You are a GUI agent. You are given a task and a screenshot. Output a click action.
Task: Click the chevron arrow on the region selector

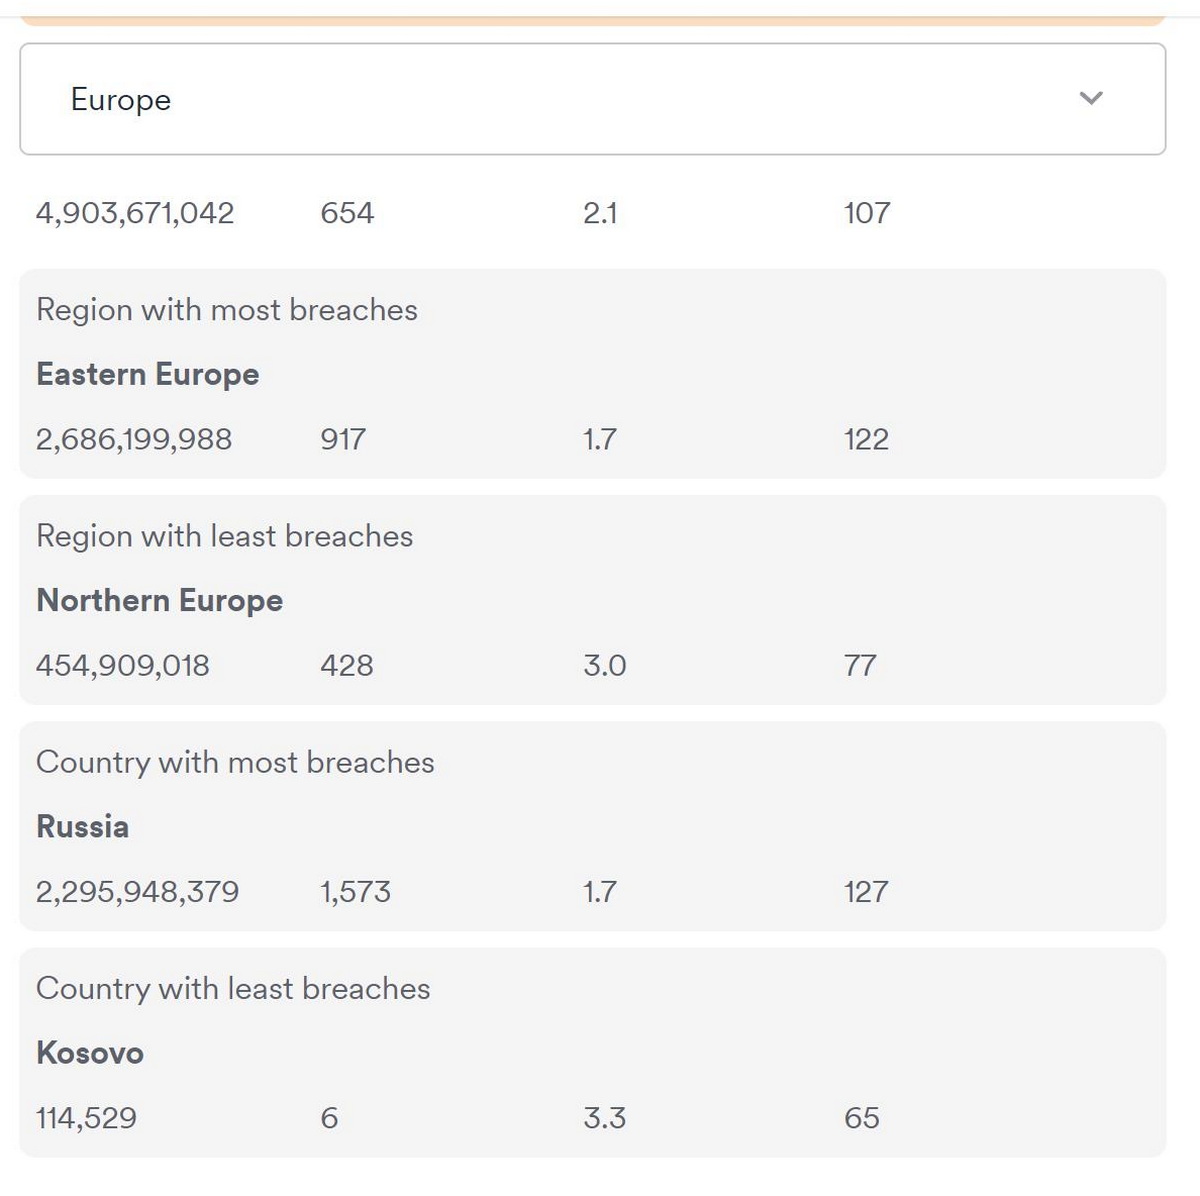(x=1092, y=99)
